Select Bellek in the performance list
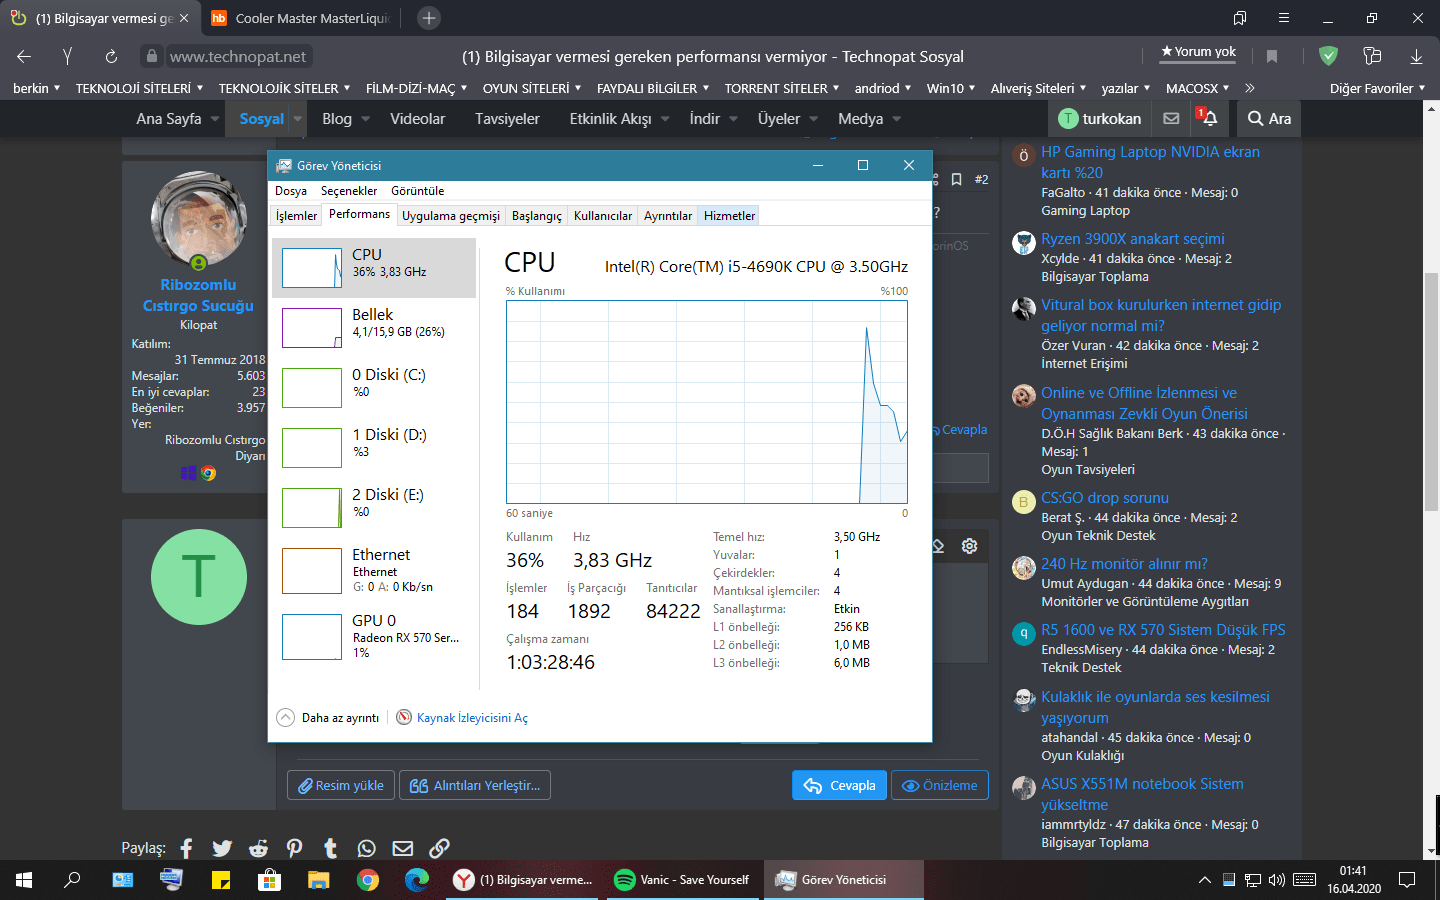1440x900 pixels. click(374, 328)
